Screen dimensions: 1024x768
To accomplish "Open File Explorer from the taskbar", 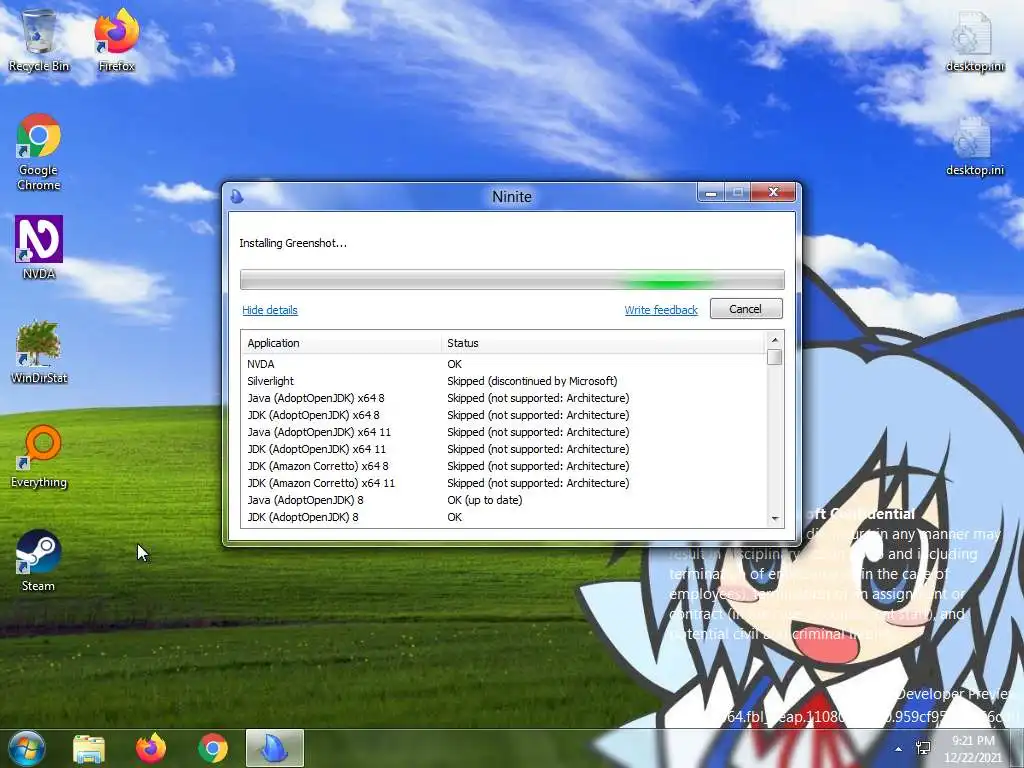I will coord(89,748).
